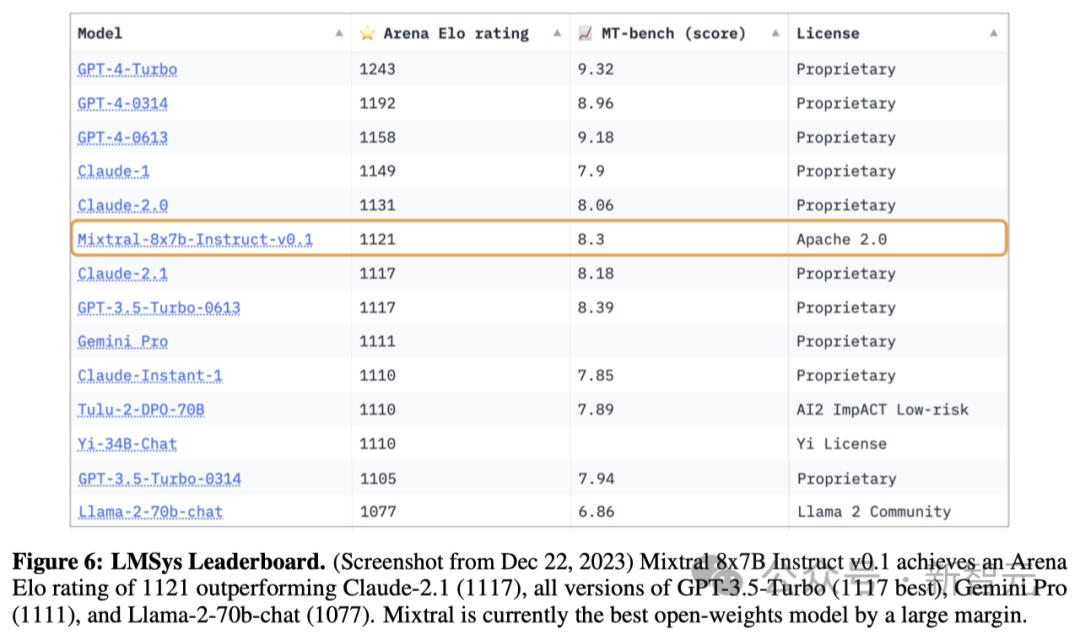
Task: Open the Claude-2.0 model link
Action: click(123, 206)
